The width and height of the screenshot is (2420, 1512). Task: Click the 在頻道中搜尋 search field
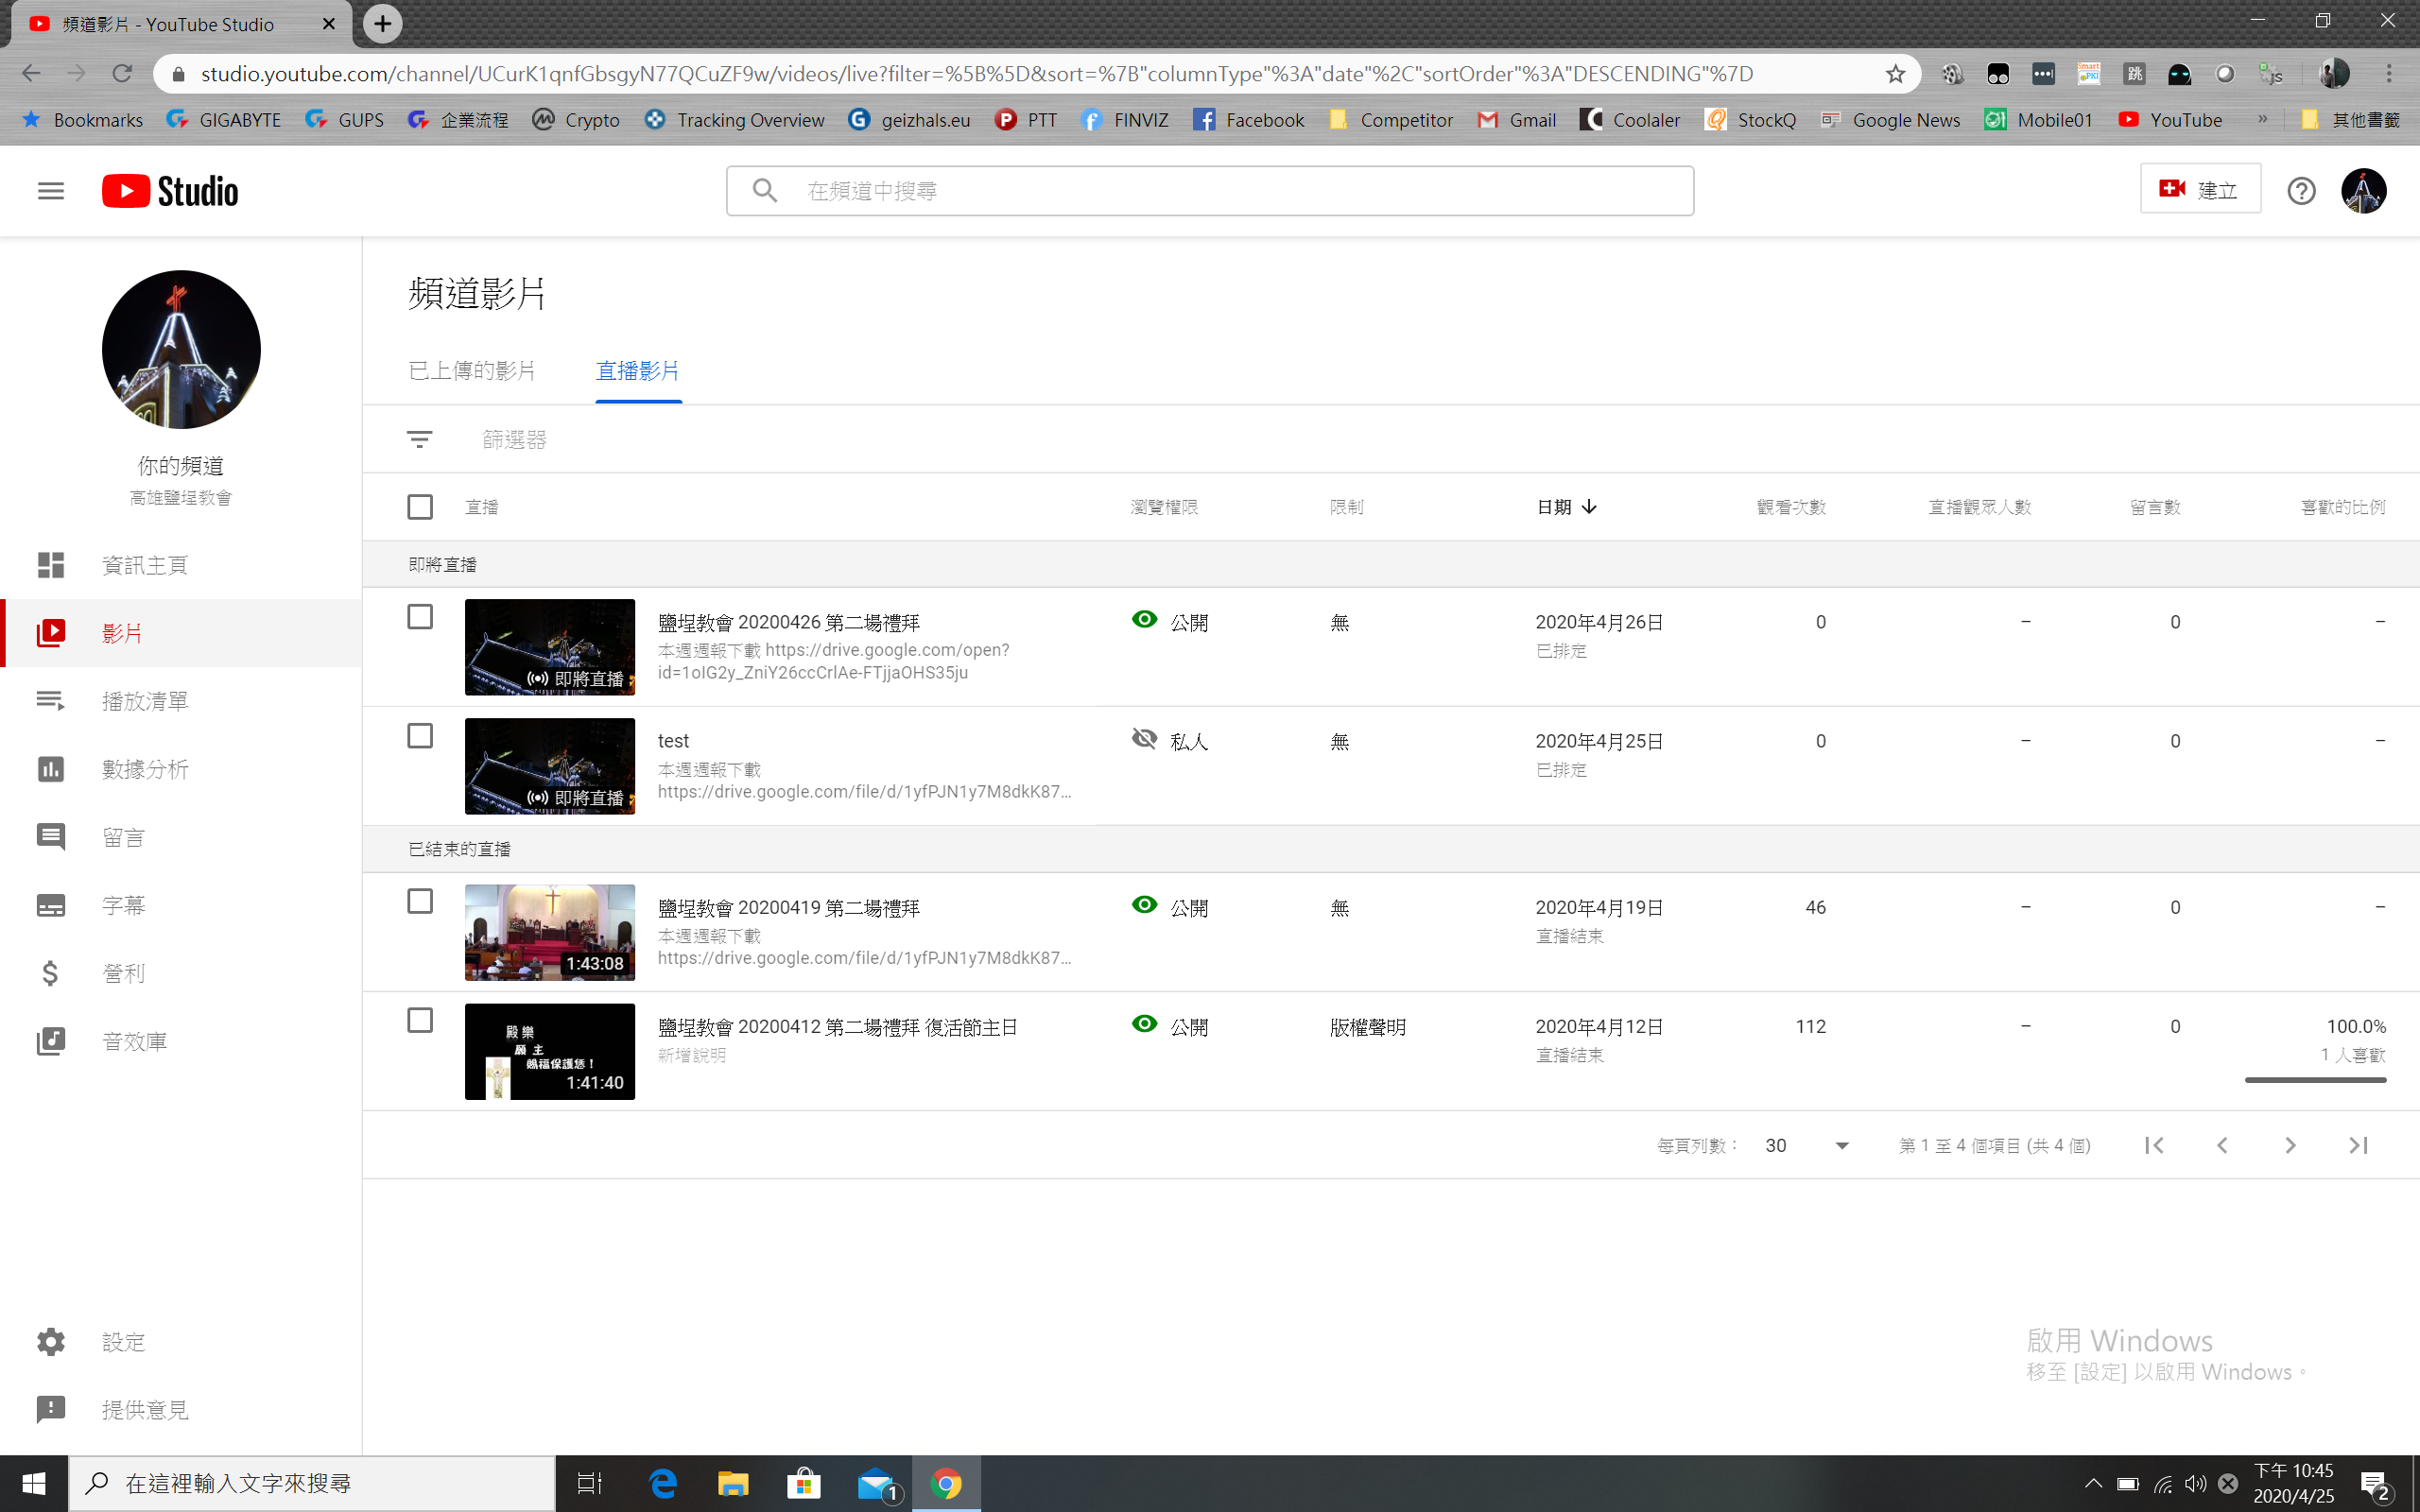[x=1210, y=190]
